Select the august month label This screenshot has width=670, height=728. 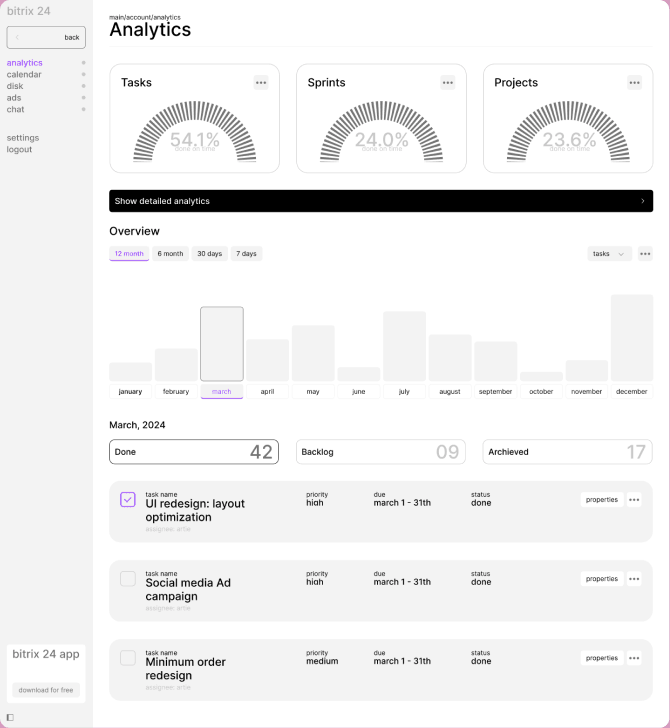tap(450, 391)
